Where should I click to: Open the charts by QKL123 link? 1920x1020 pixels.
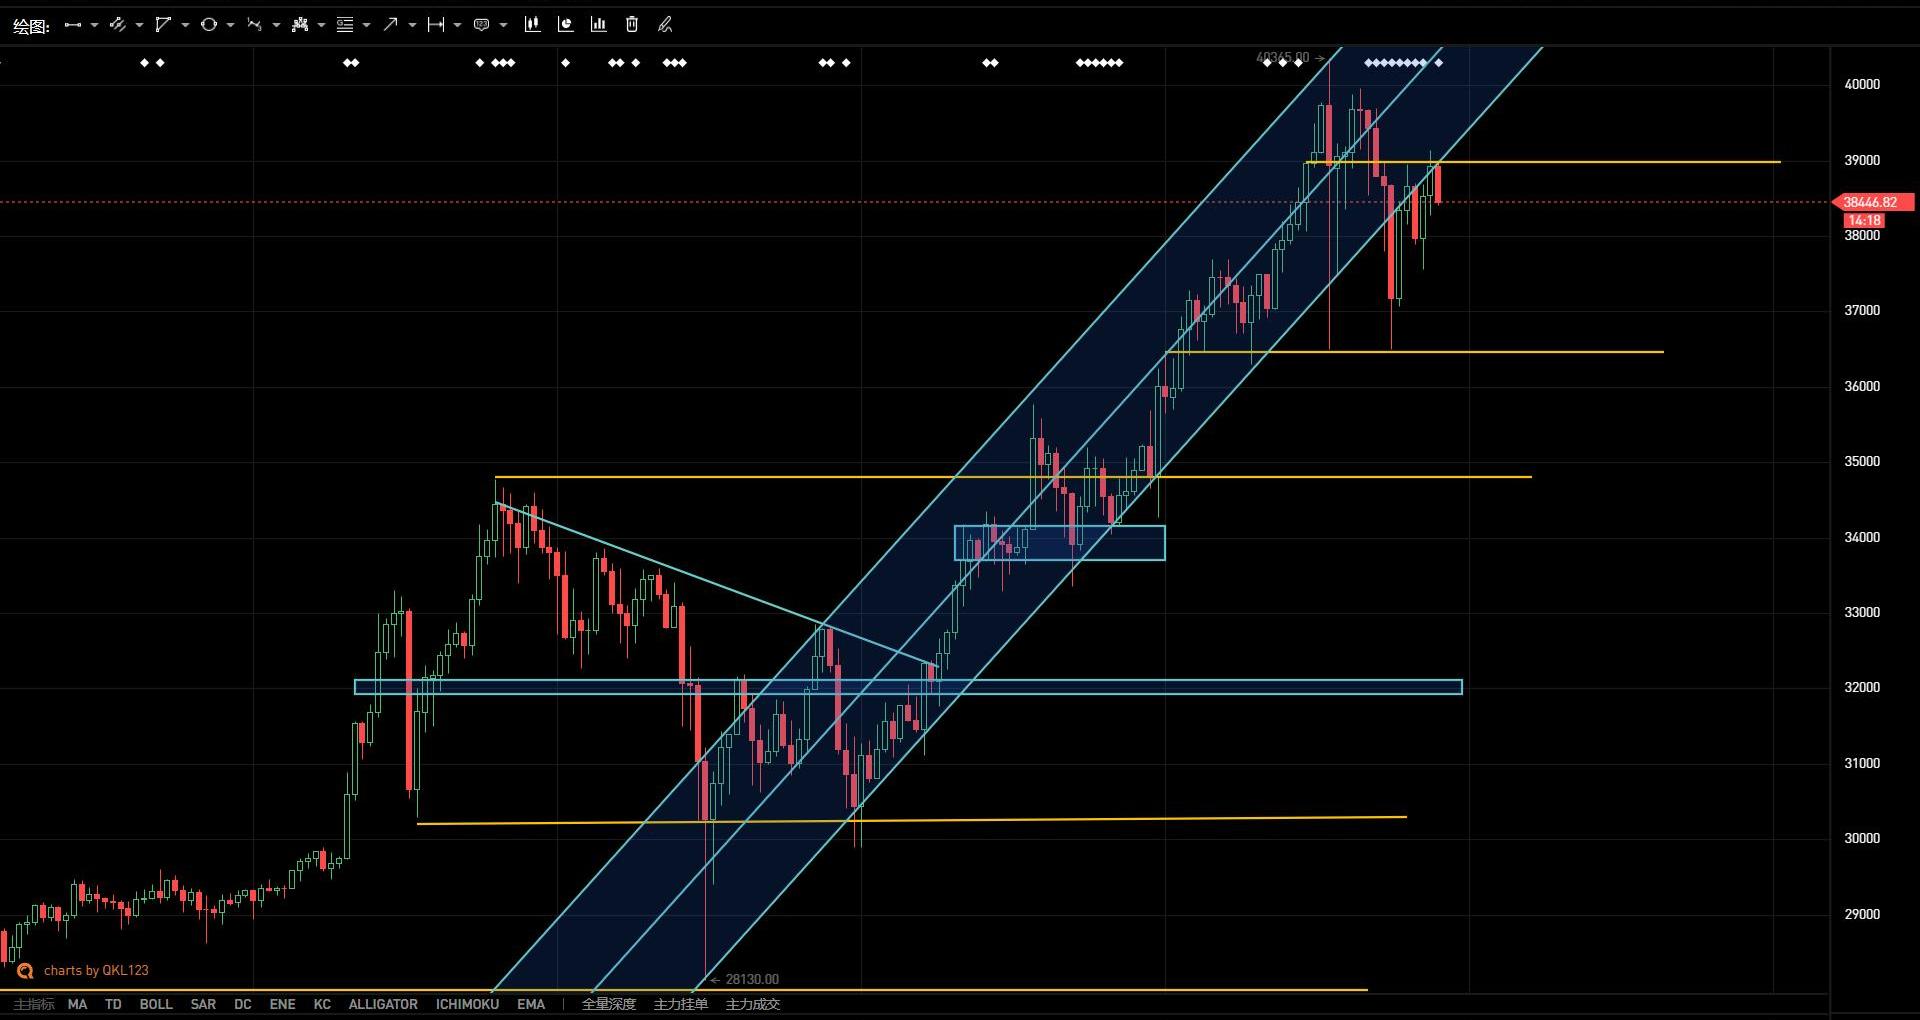[x=95, y=970]
